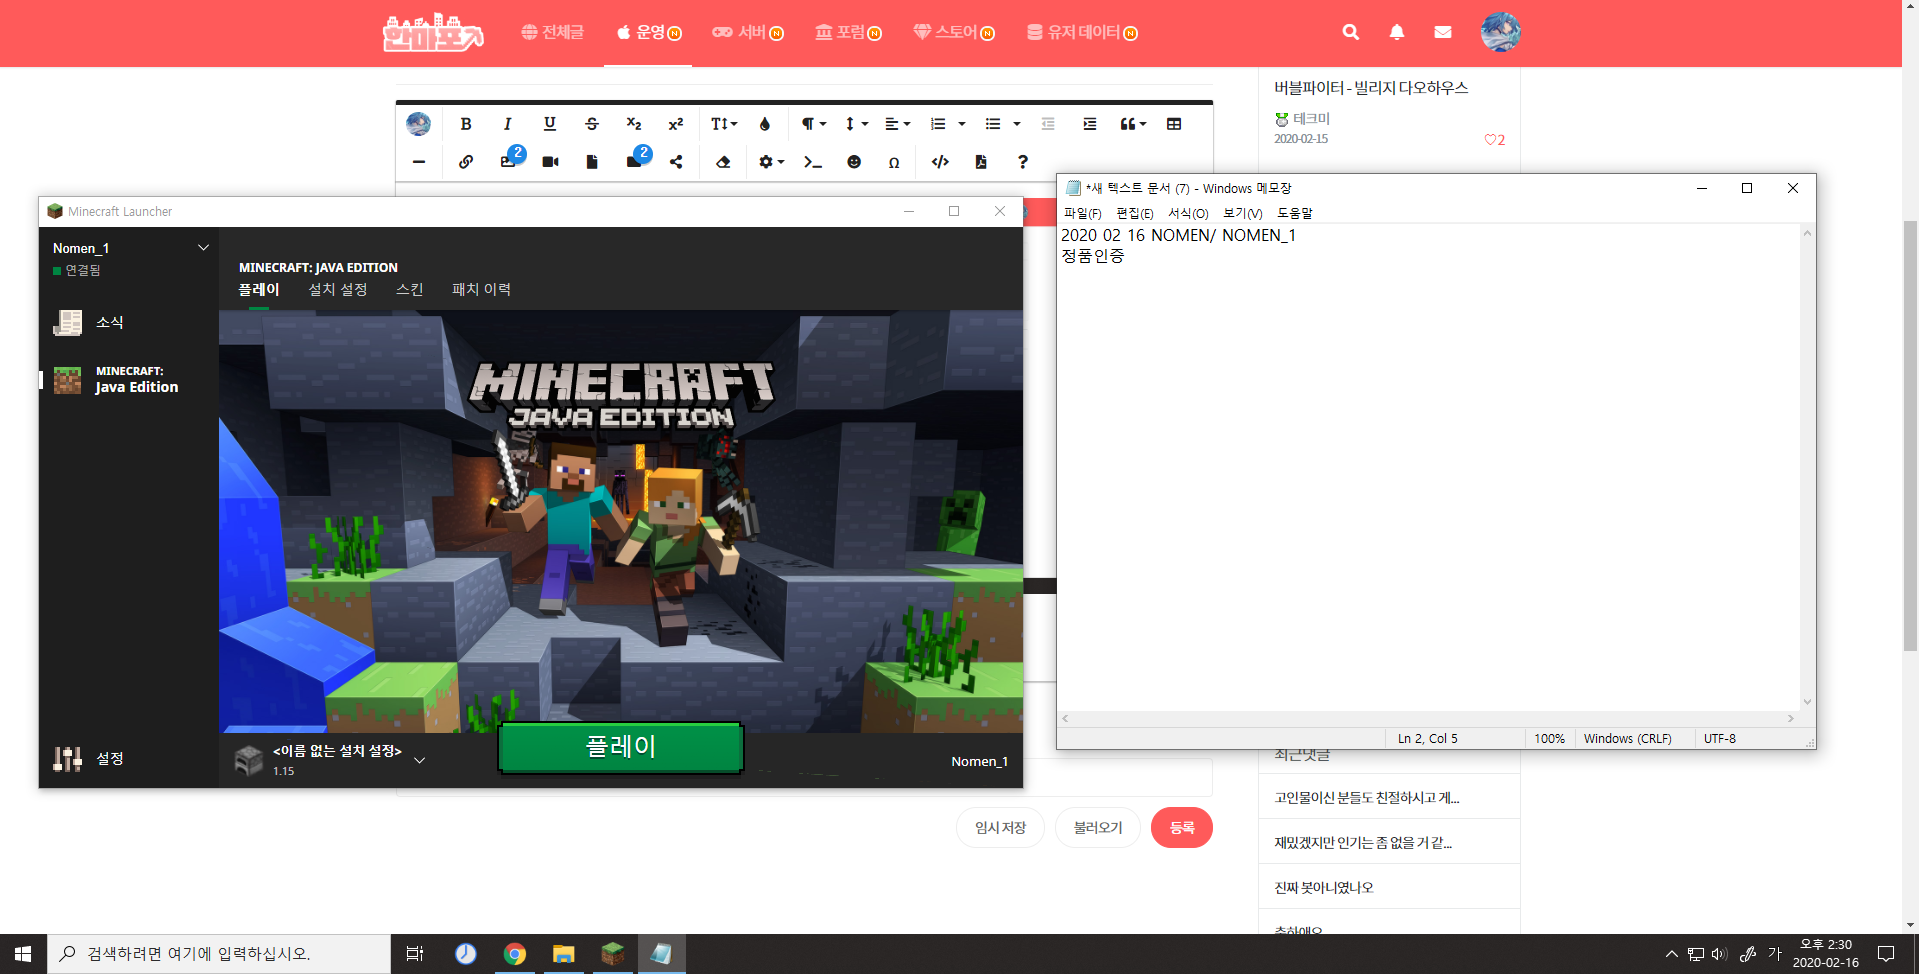Open the folder icon with badge

(x=634, y=162)
